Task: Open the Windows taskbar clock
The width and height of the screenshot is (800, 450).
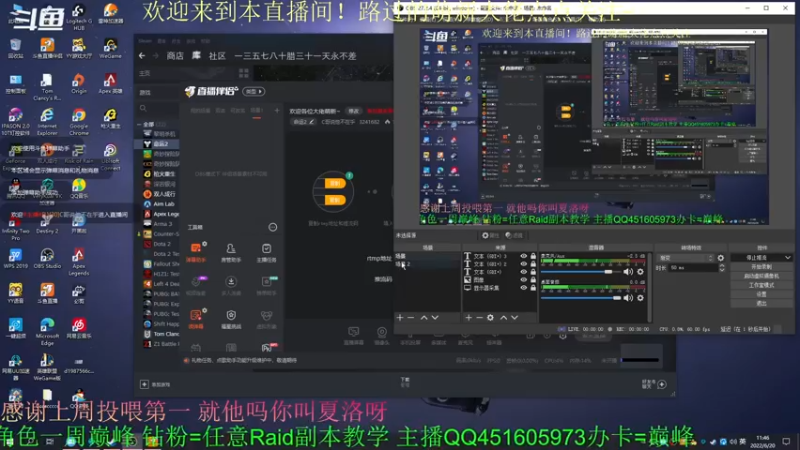Action: [x=763, y=441]
